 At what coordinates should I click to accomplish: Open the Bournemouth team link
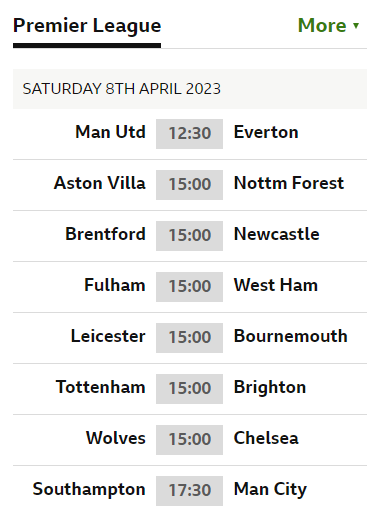291,336
